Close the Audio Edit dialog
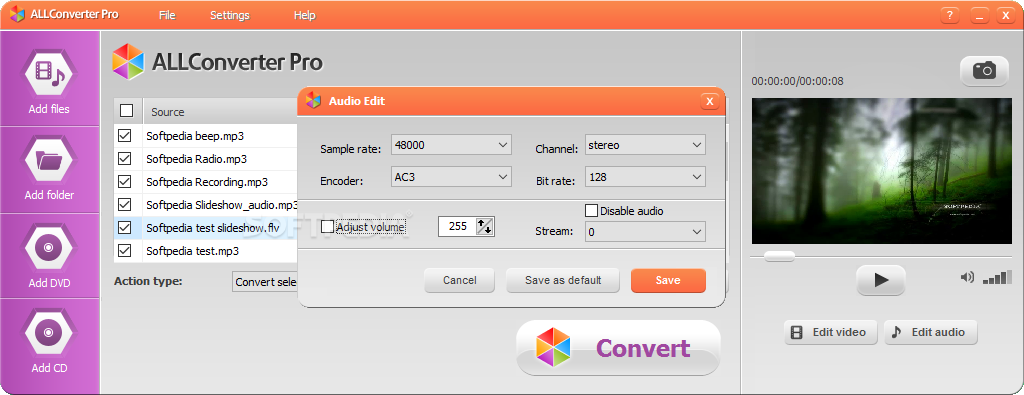Viewport: 1024px width, 395px height. (x=709, y=101)
